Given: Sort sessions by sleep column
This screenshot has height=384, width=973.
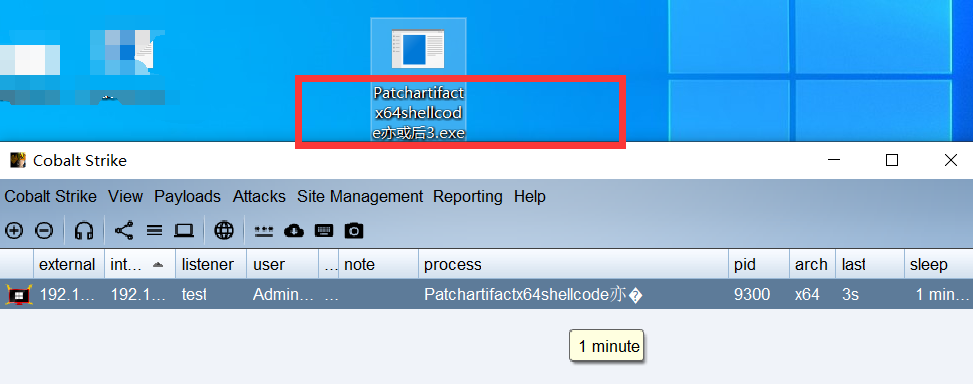Looking at the screenshot, I should tap(938, 264).
